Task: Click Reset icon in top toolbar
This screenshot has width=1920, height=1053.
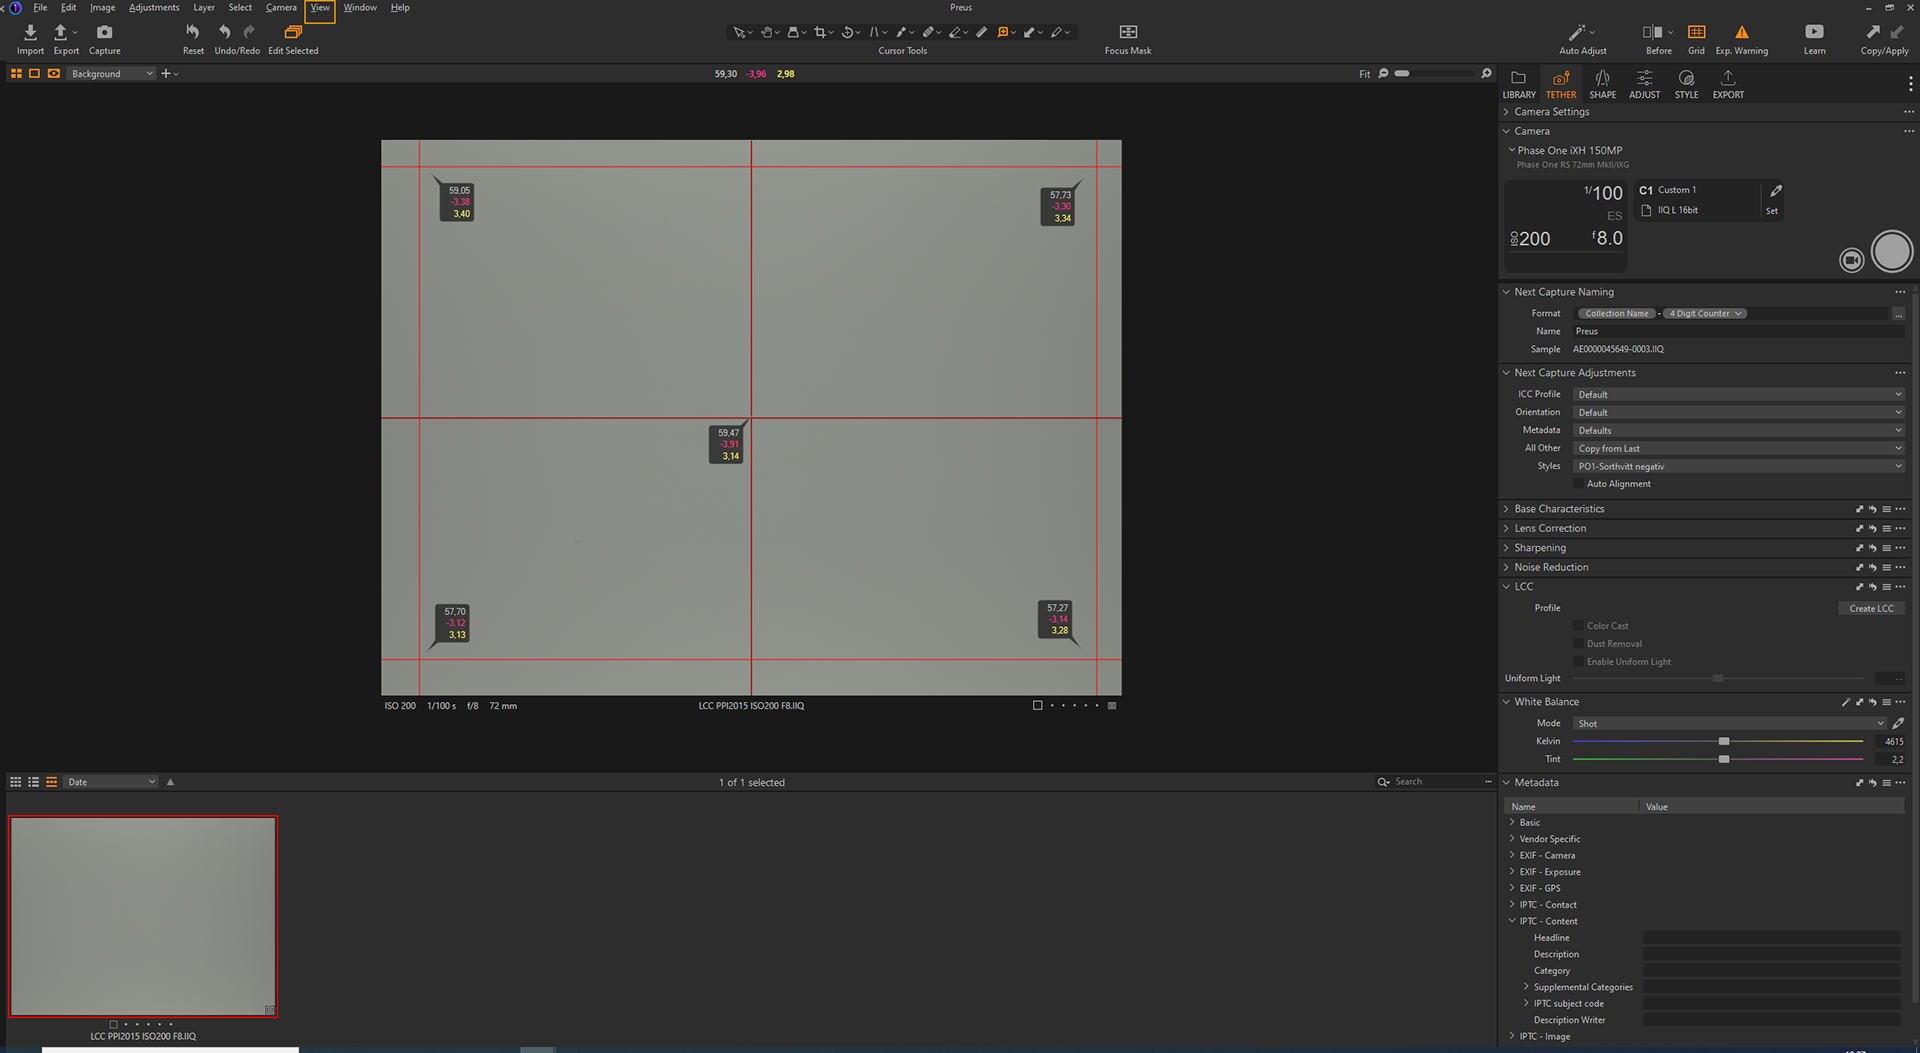Action: tap(193, 33)
